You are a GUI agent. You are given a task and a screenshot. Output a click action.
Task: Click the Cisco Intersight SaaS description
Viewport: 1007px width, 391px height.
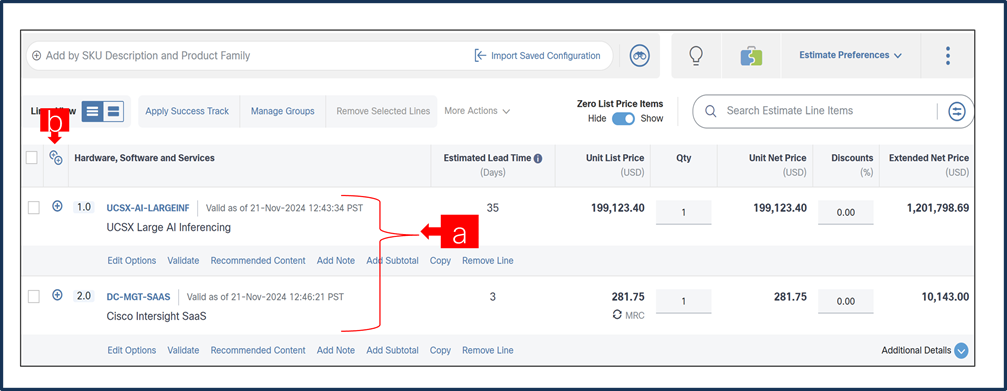(156, 317)
